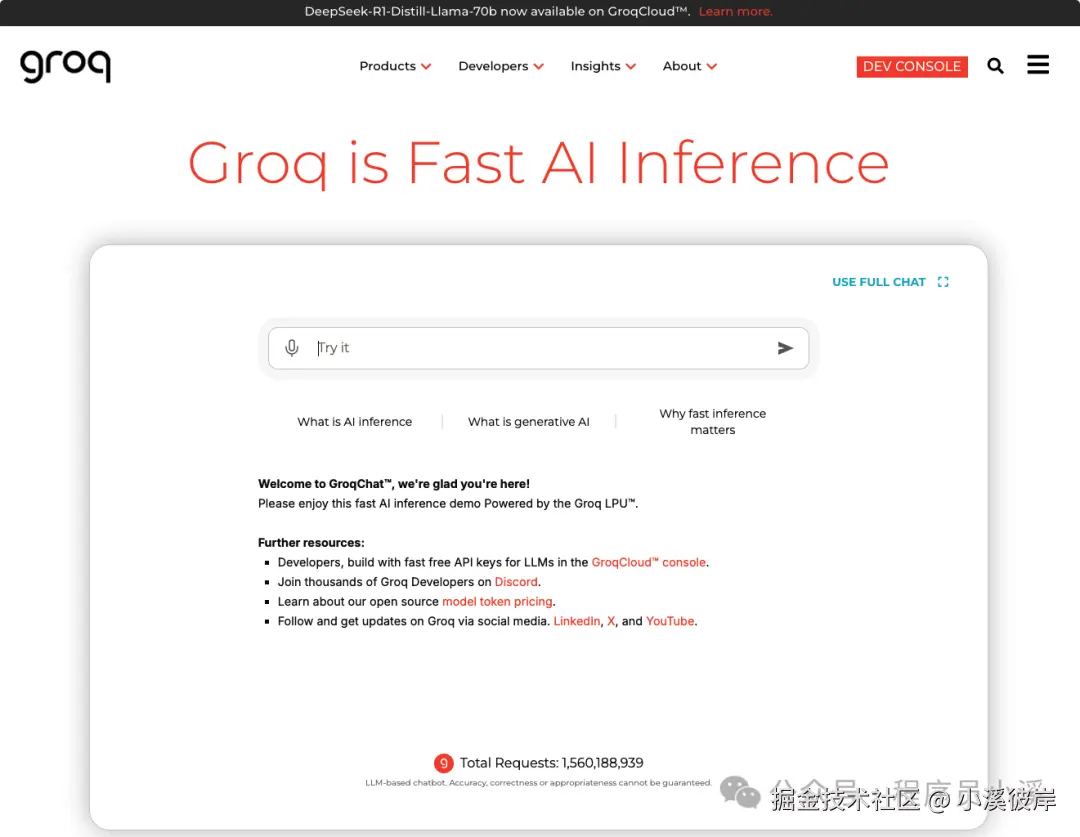This screenshot has width=1080, height=837.
Task: Click the 'Further resources:' label
Action: click(311, 543)
